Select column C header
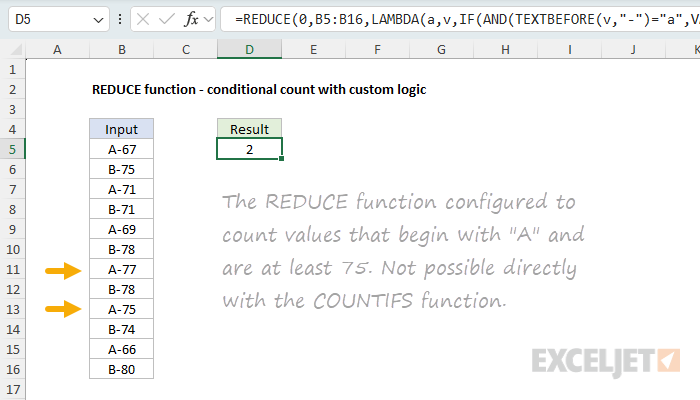The height and width of the screenshot is (400, 700). [x=186, y=49]
